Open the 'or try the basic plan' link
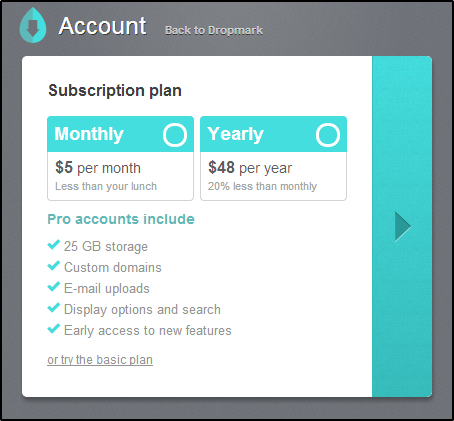This screenshot has width=454, height=421. click(x=100, y=360)
